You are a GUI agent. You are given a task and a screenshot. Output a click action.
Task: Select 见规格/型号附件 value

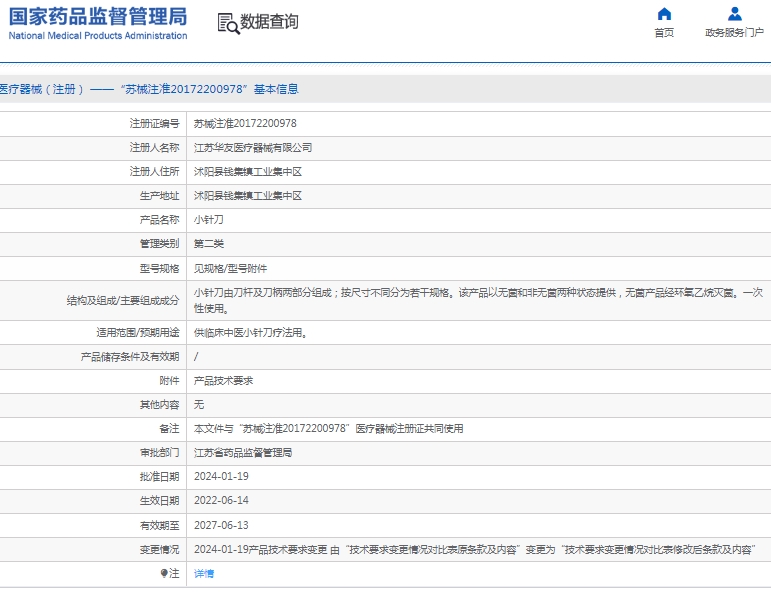230,268
